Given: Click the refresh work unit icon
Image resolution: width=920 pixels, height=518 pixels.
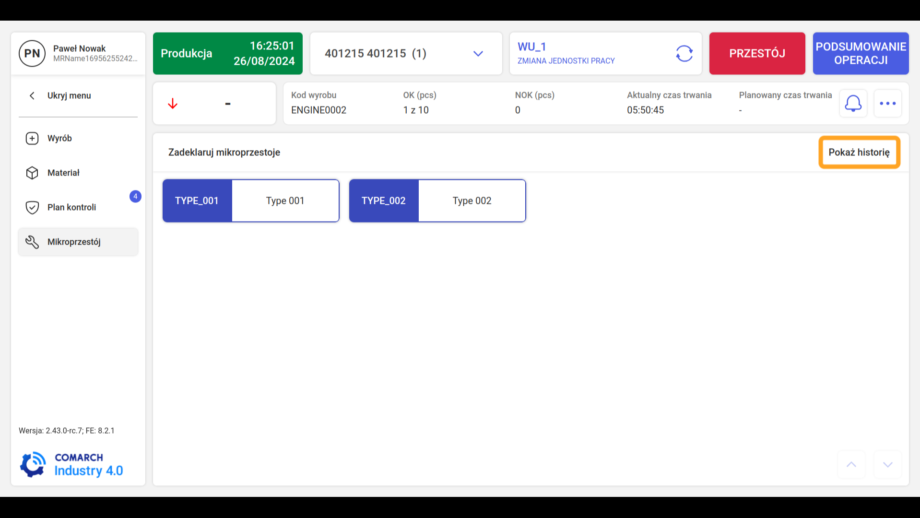Looking at the screenshot, I should point(684,53).
